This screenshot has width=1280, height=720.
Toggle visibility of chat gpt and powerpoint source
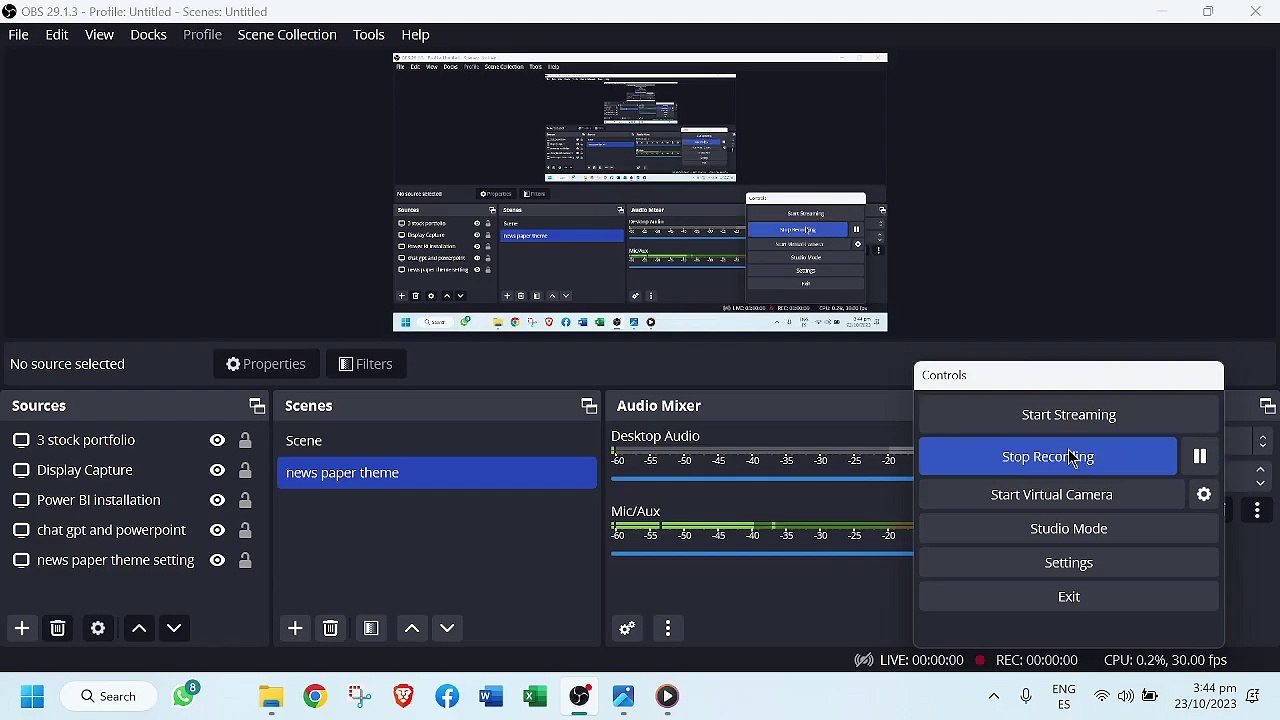pyautogui.click(x=217, y=530)
